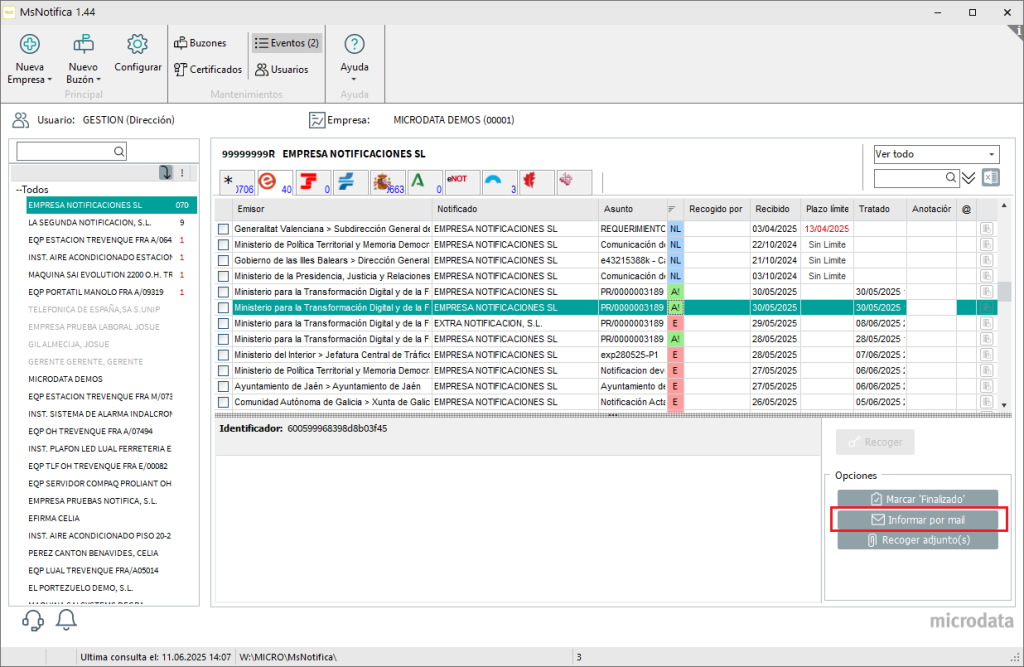Toggle the sort arrow above the company list

166,172
